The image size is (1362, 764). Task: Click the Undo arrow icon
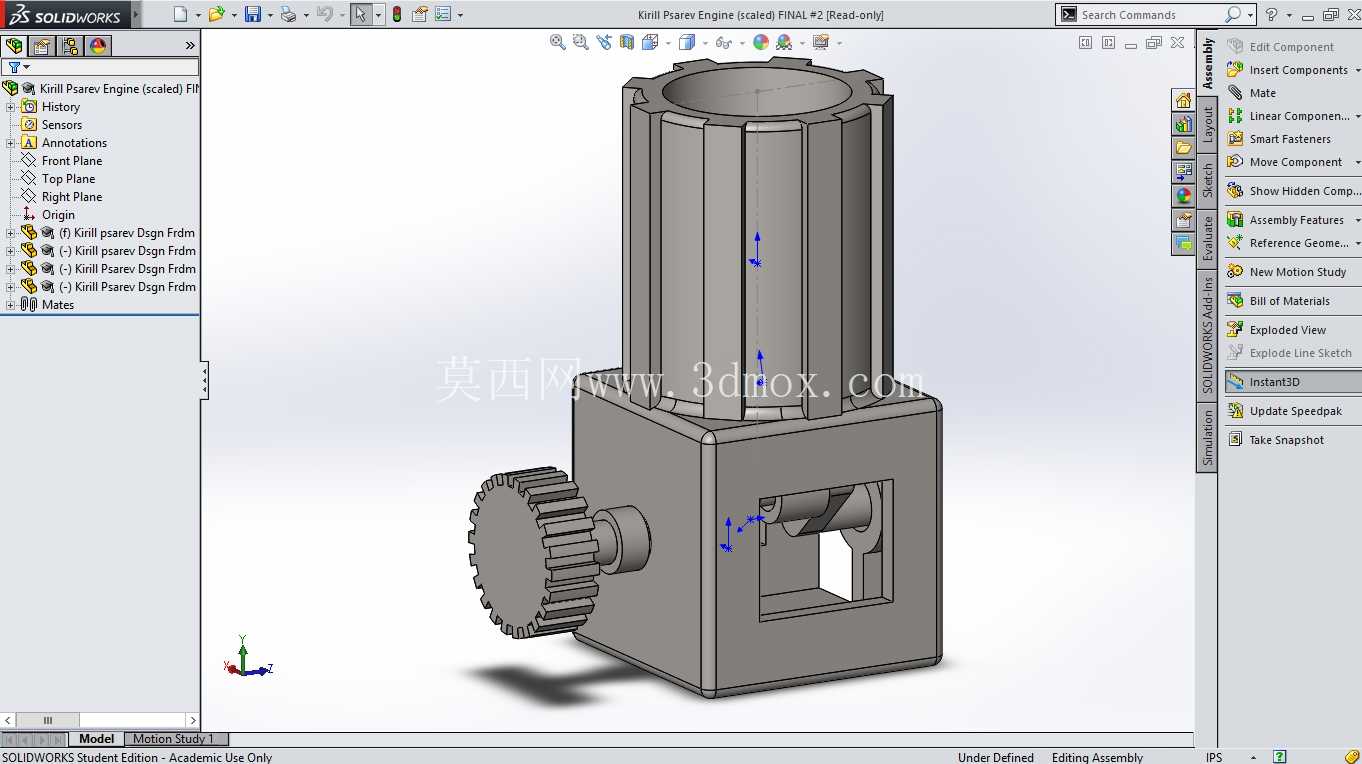[x=324, y=14]
